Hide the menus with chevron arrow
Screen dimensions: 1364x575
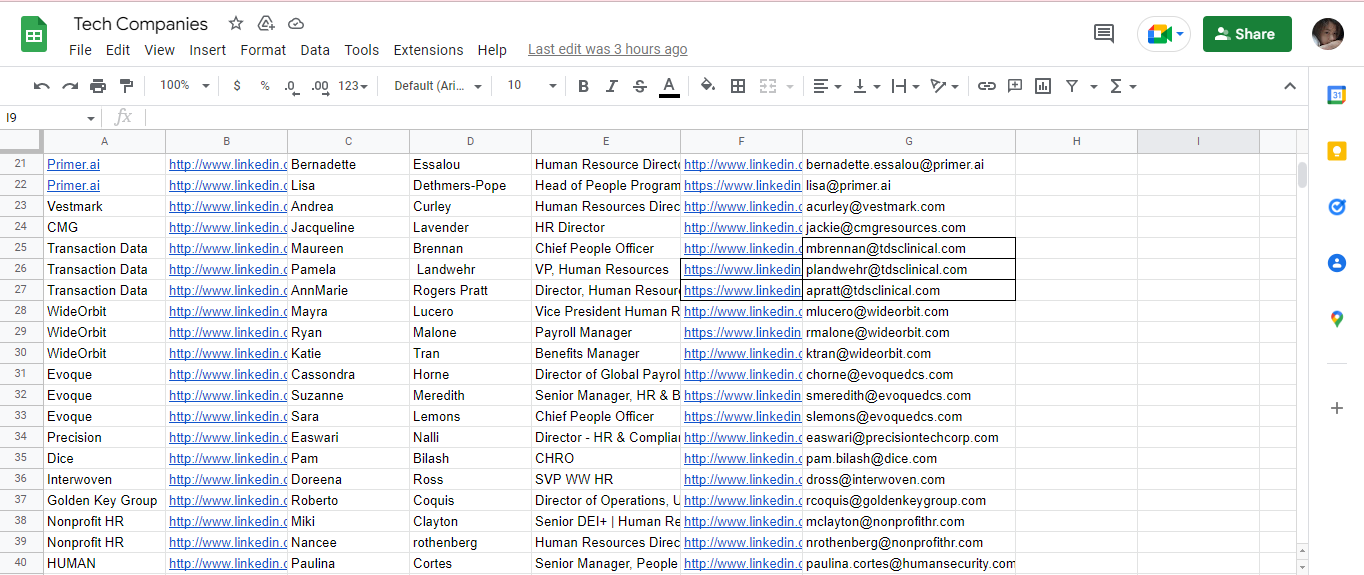click(1290, 86)
